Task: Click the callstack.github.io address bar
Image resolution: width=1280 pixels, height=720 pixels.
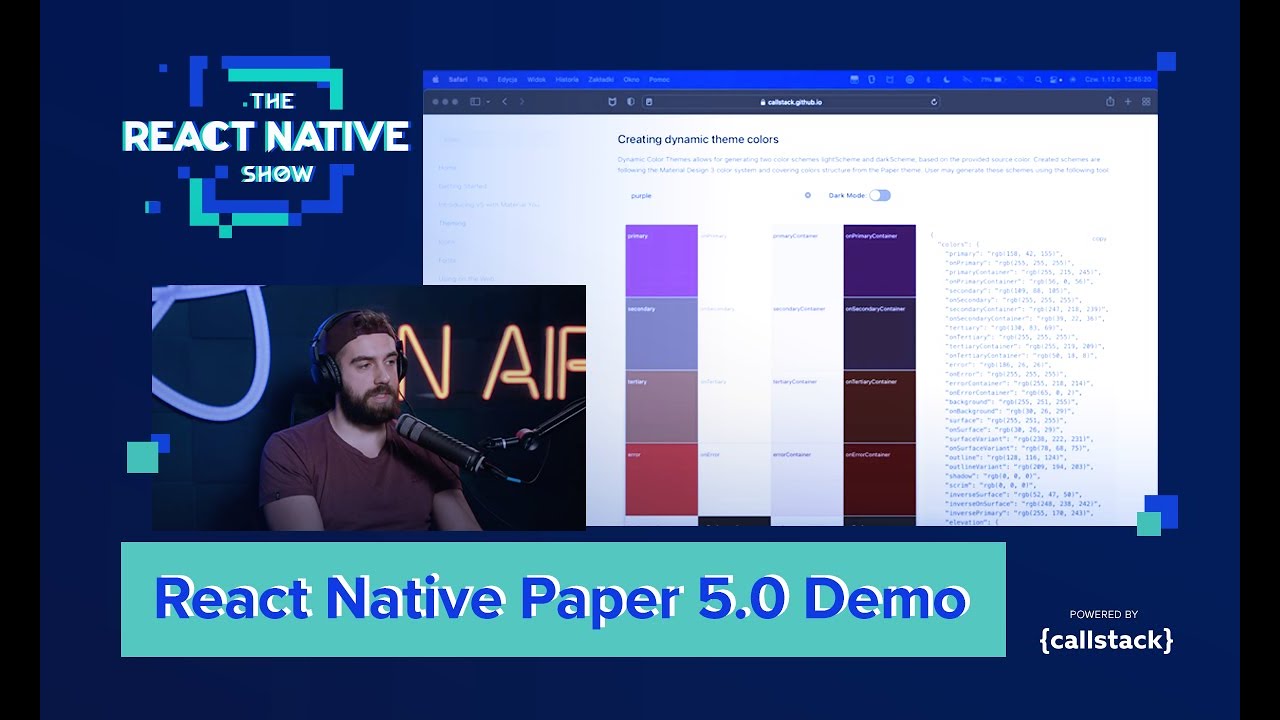Action: (792, 102)
